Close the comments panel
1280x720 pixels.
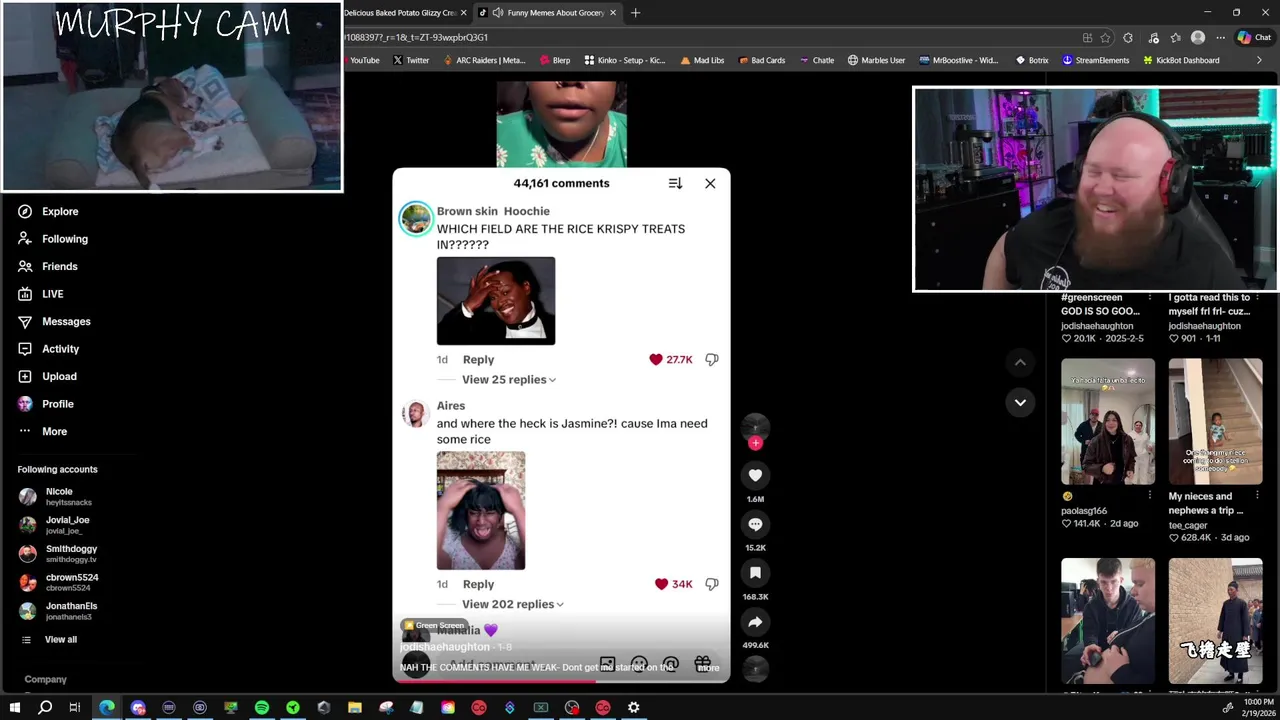[x=710, y=183]
